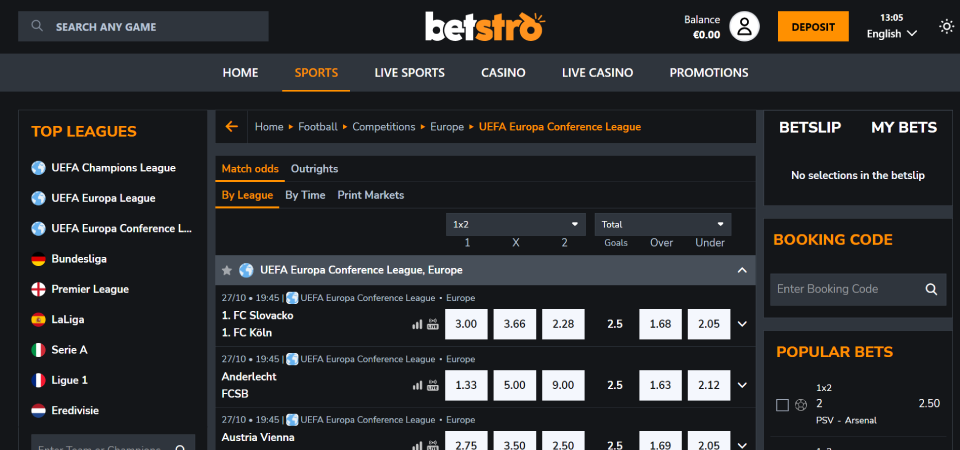Click the booking code search magnifier icon

tap(931, 289)
